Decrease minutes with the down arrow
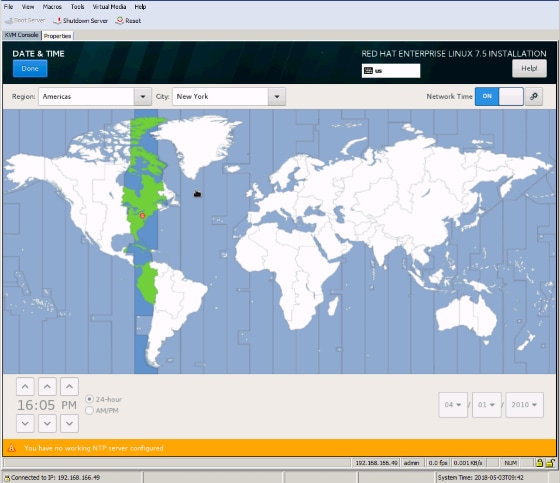 pyautogui.click(x=47, y=423)
